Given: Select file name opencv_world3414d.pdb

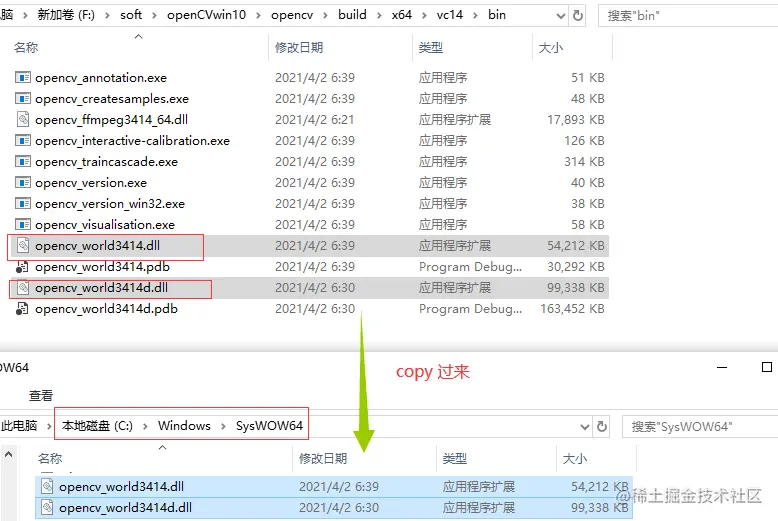Looking at the screenshot, I should point(106,309).
